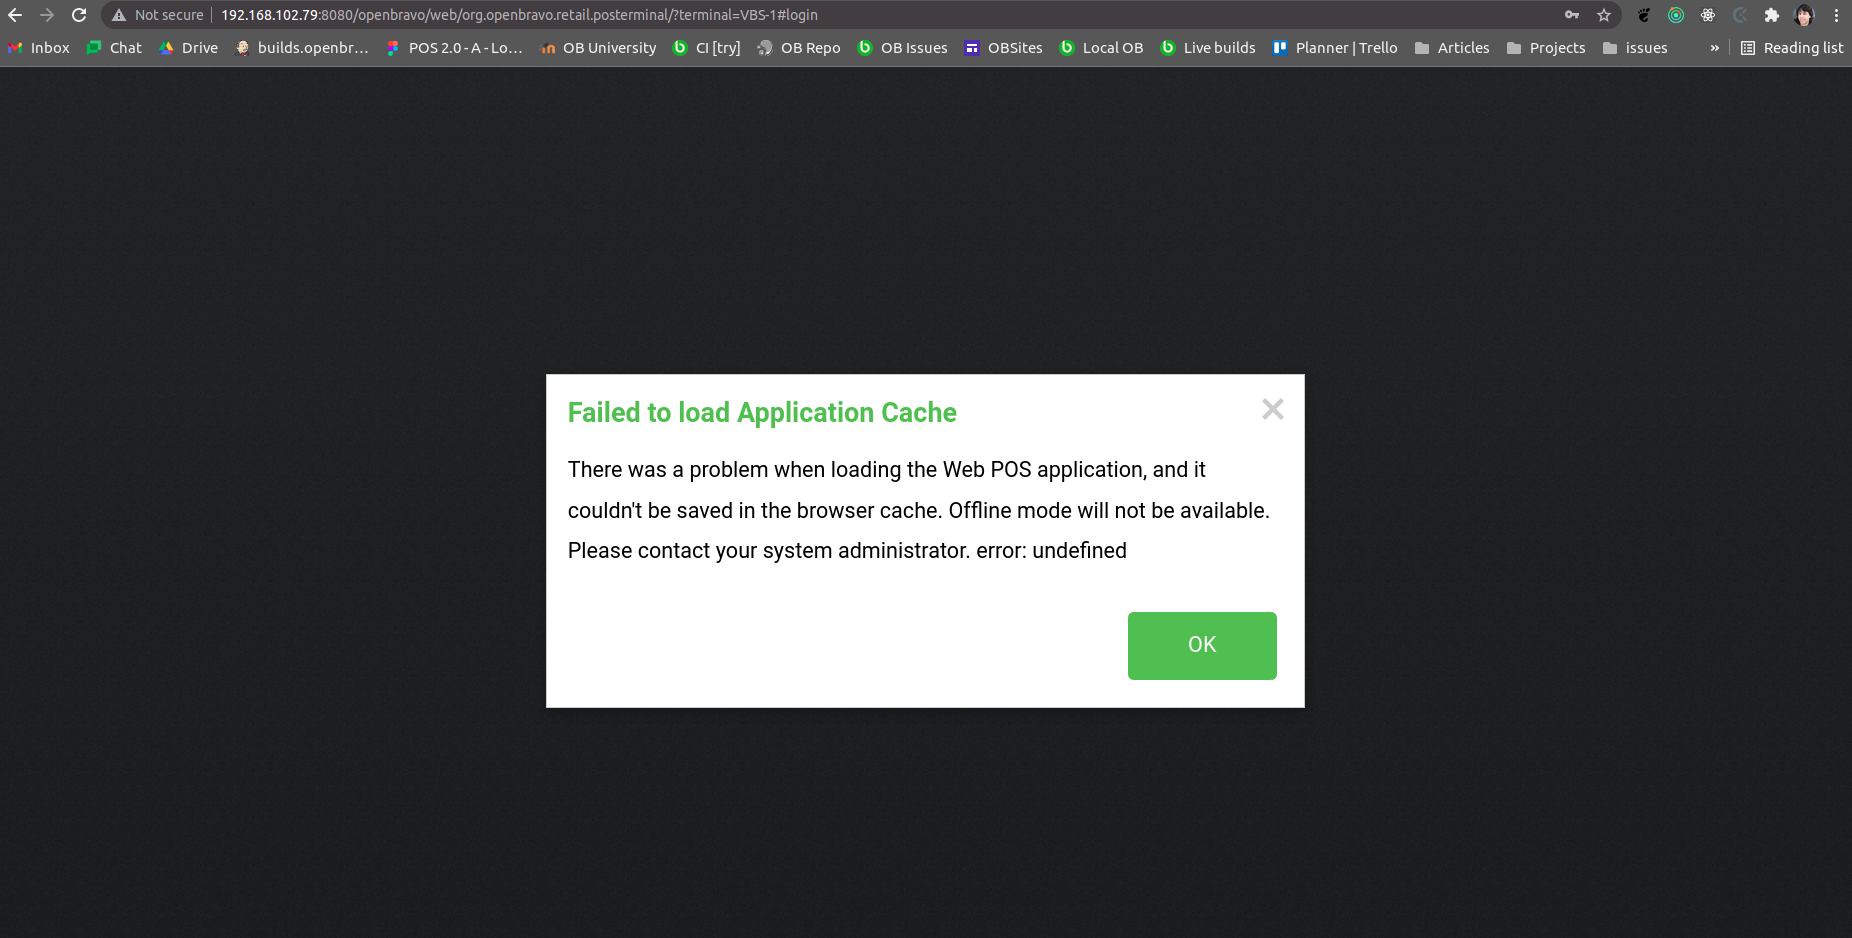Open the browser Extensions puzzle icon
The image size is (1852, 938).
tap(1772, 15)
